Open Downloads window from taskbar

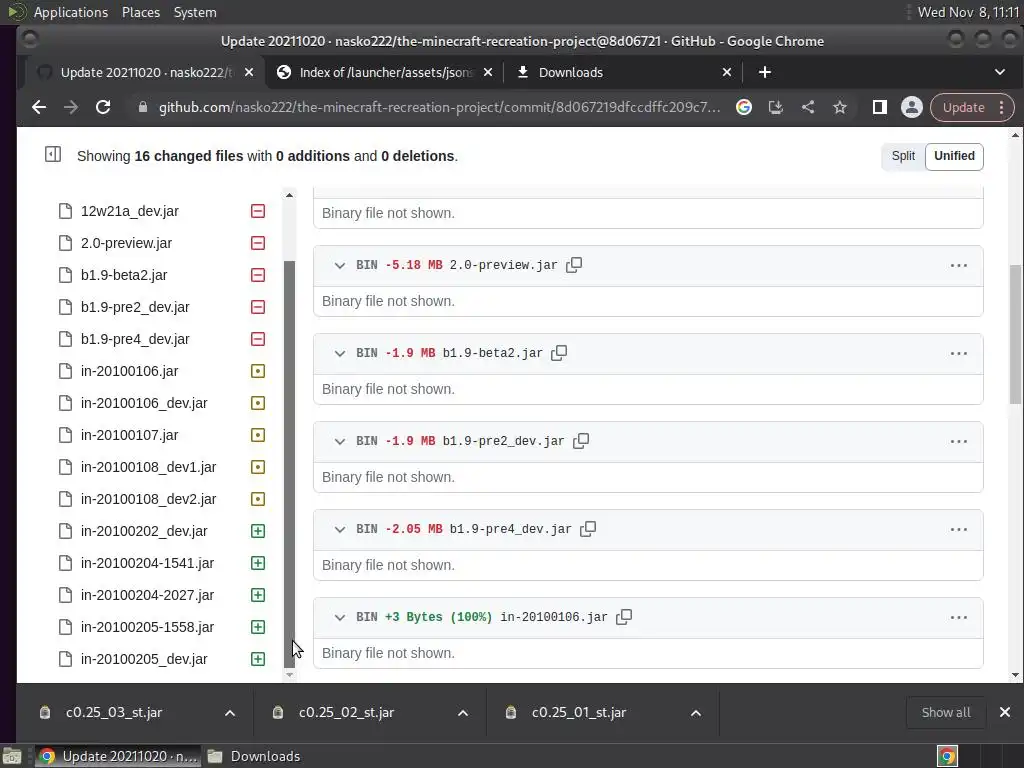tap(255, 756)
